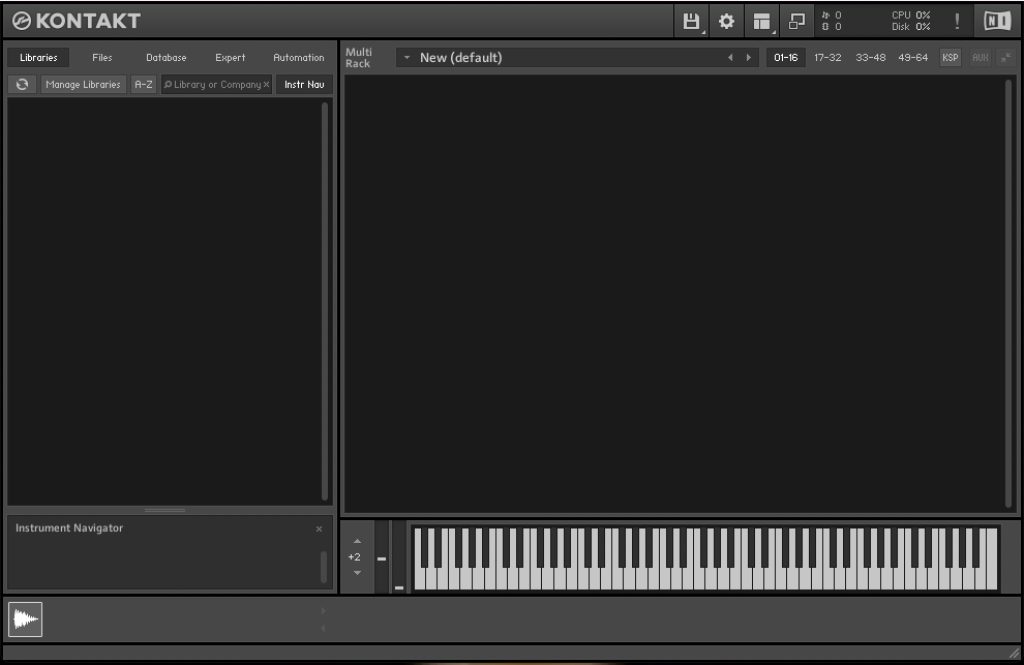Switch to the Libraries tab
This screenshot has height=665, width=1024.
tap(39, 57)
